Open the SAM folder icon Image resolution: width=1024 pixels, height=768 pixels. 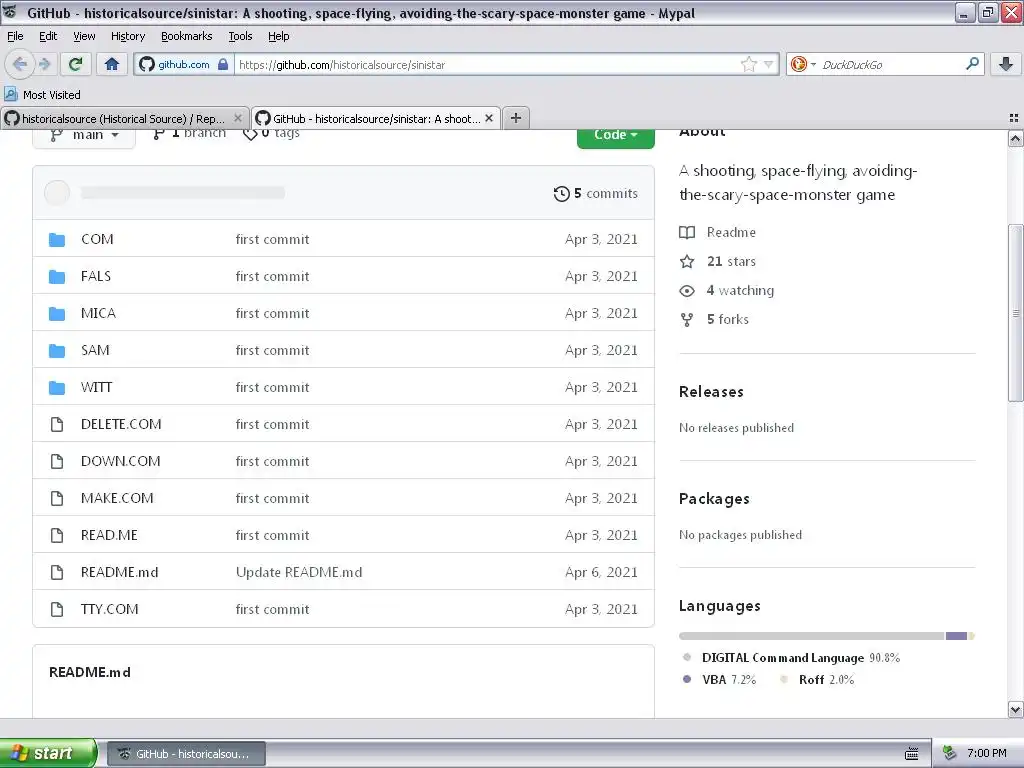(57, 351)
